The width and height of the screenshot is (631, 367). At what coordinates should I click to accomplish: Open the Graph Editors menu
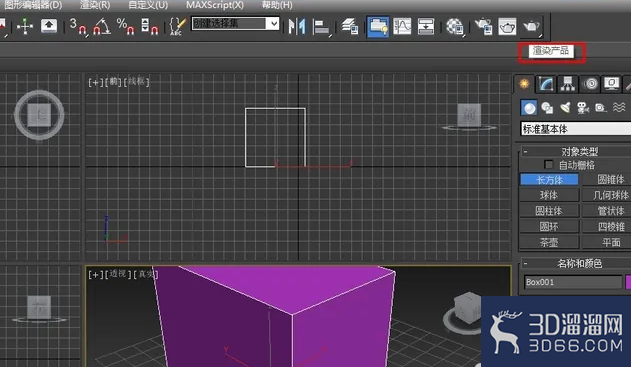33,5
